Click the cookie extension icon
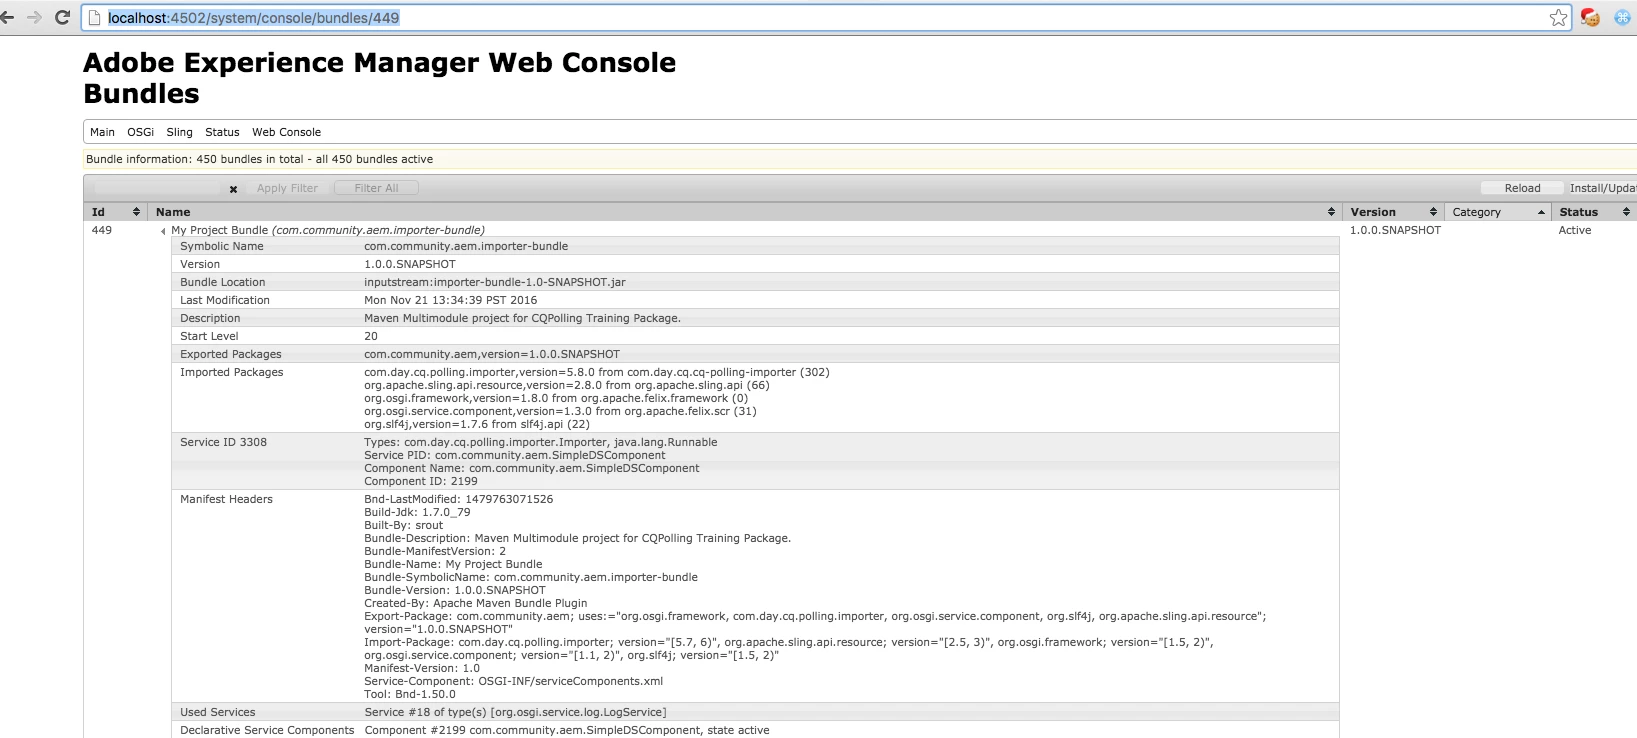The width and height of the screenshot is (1637, 738). [x=1590, y=18]
